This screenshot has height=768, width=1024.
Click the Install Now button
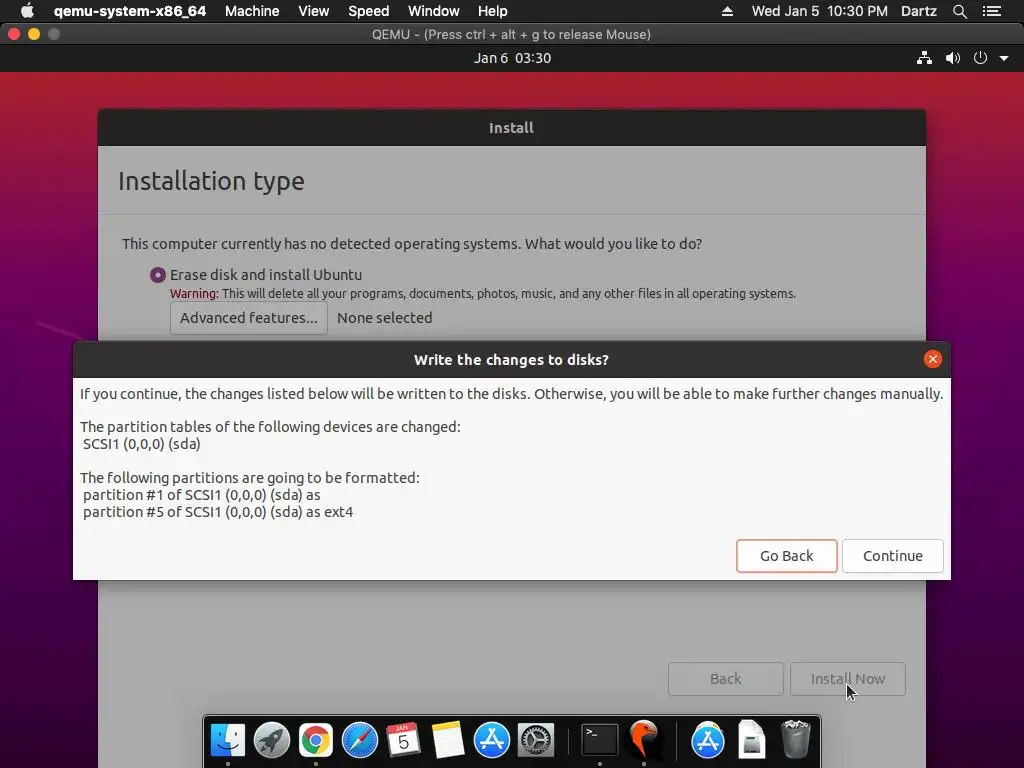[x=848, y=679]
